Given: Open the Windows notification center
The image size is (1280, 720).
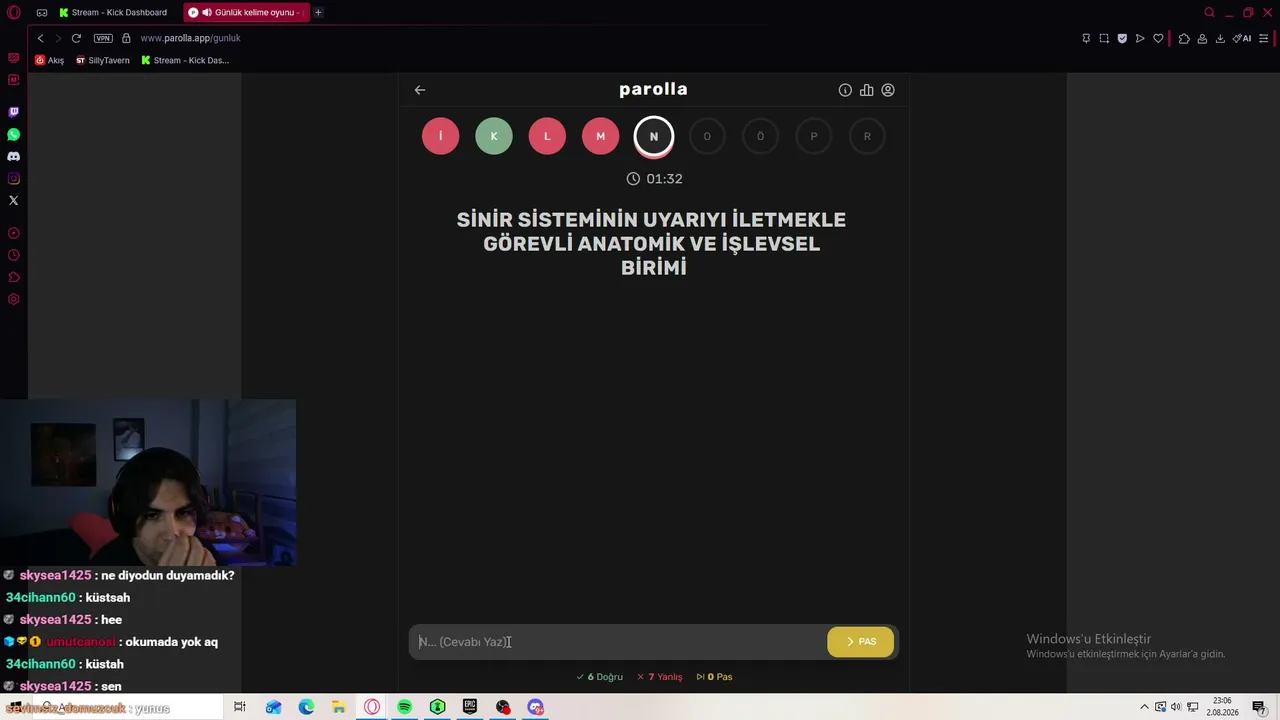Looking at the screenshot, I should [1259, 707].
